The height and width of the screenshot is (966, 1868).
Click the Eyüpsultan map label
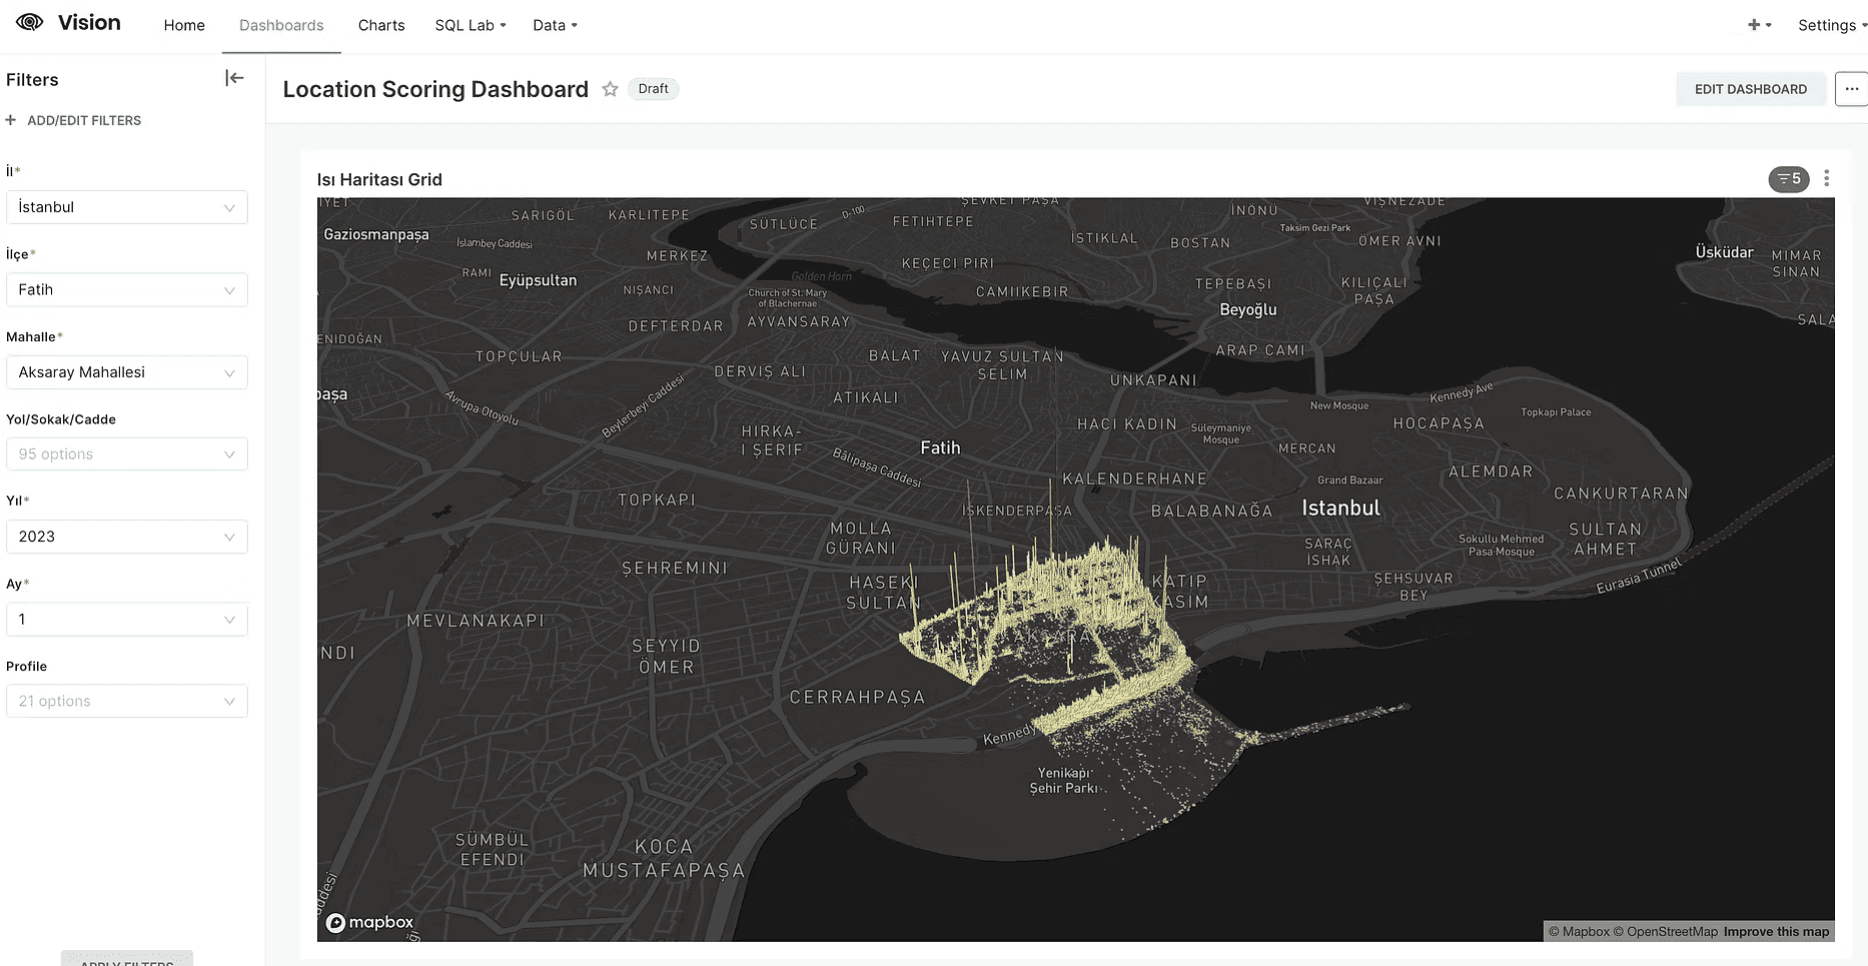click(538, 280)
